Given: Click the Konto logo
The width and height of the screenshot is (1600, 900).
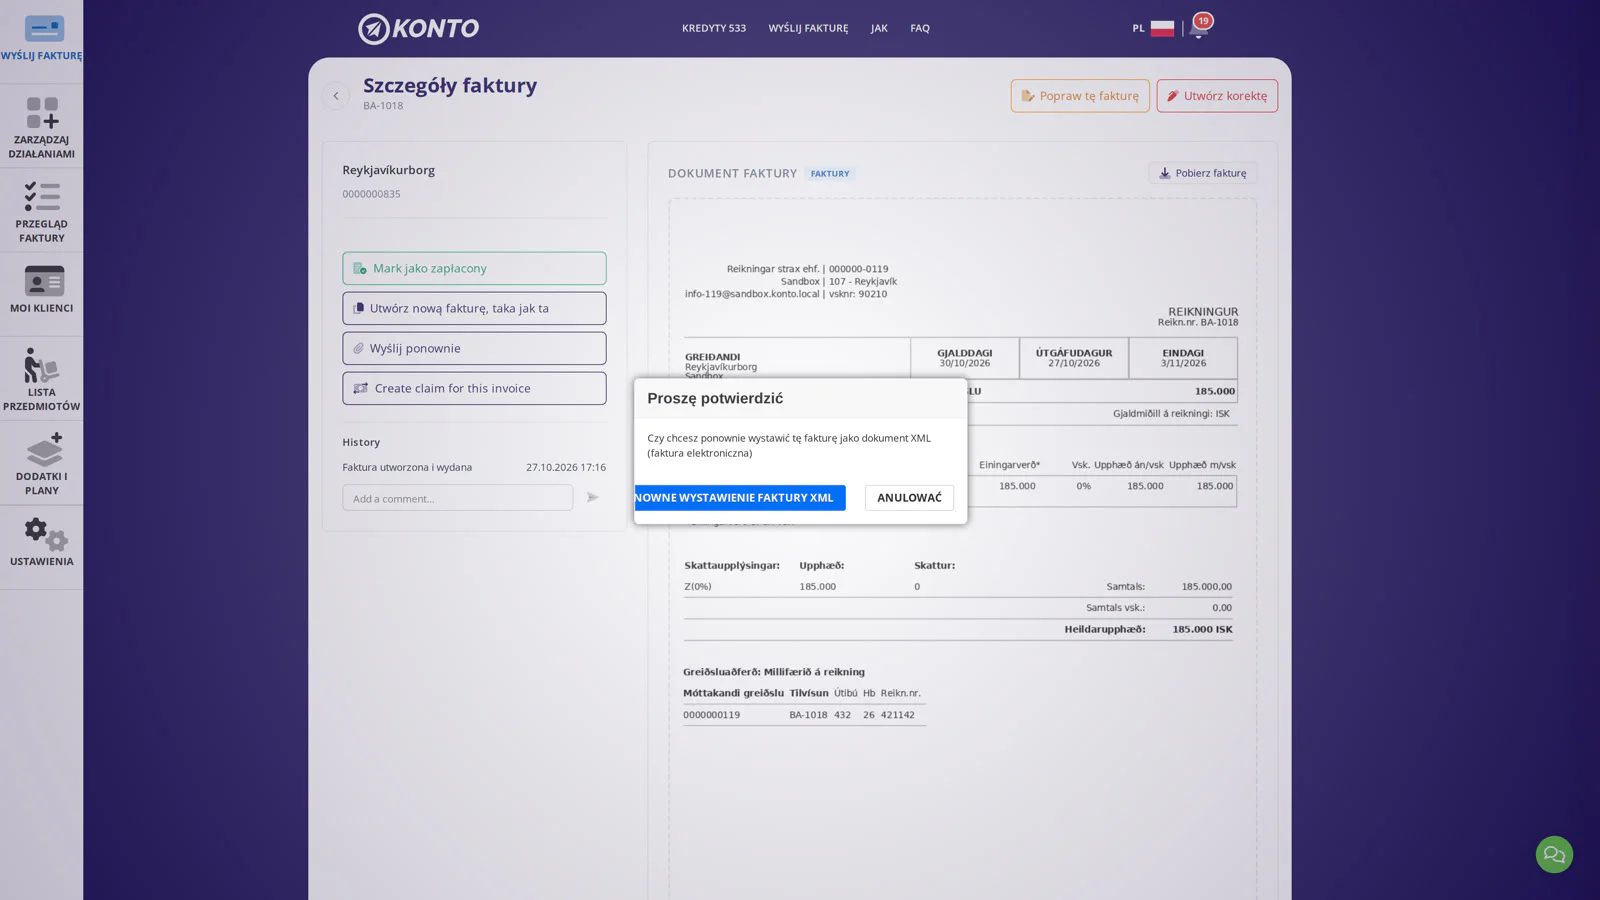Looking at the screenshot, I should (x=419, y=28).
